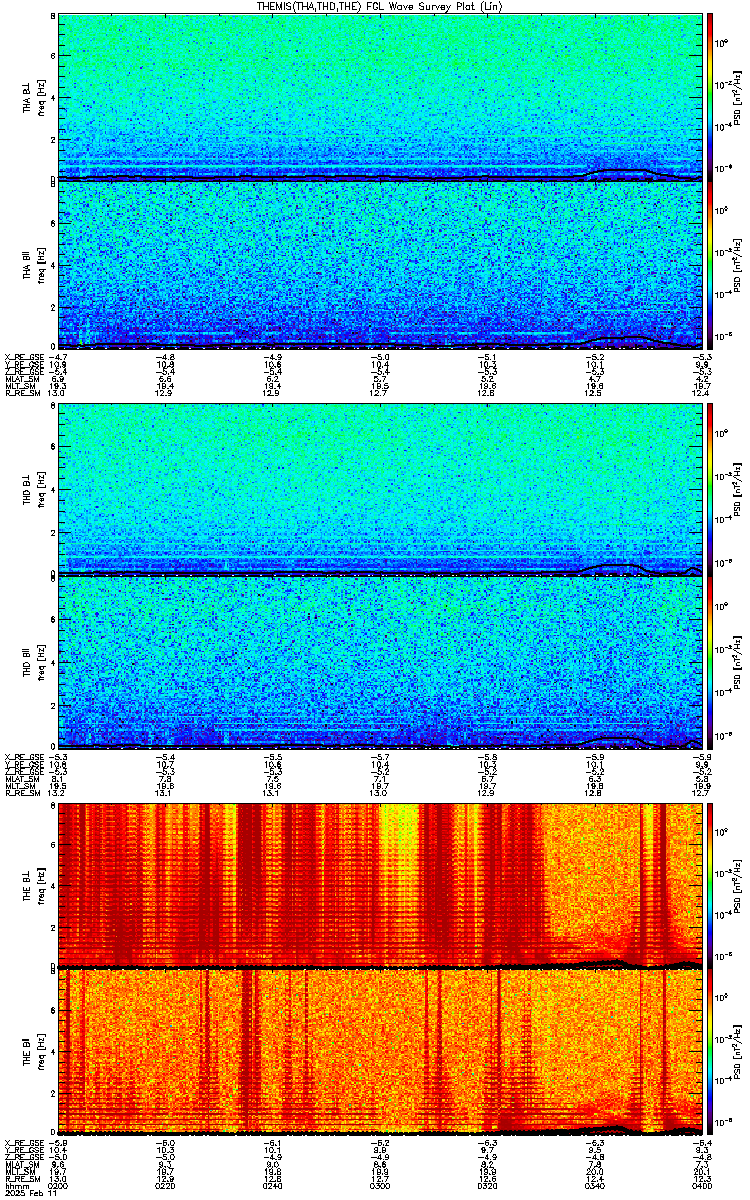Screen dimensions: 750x1200
Task: Click the 0300 time tick label
Action: [380, 1185]
